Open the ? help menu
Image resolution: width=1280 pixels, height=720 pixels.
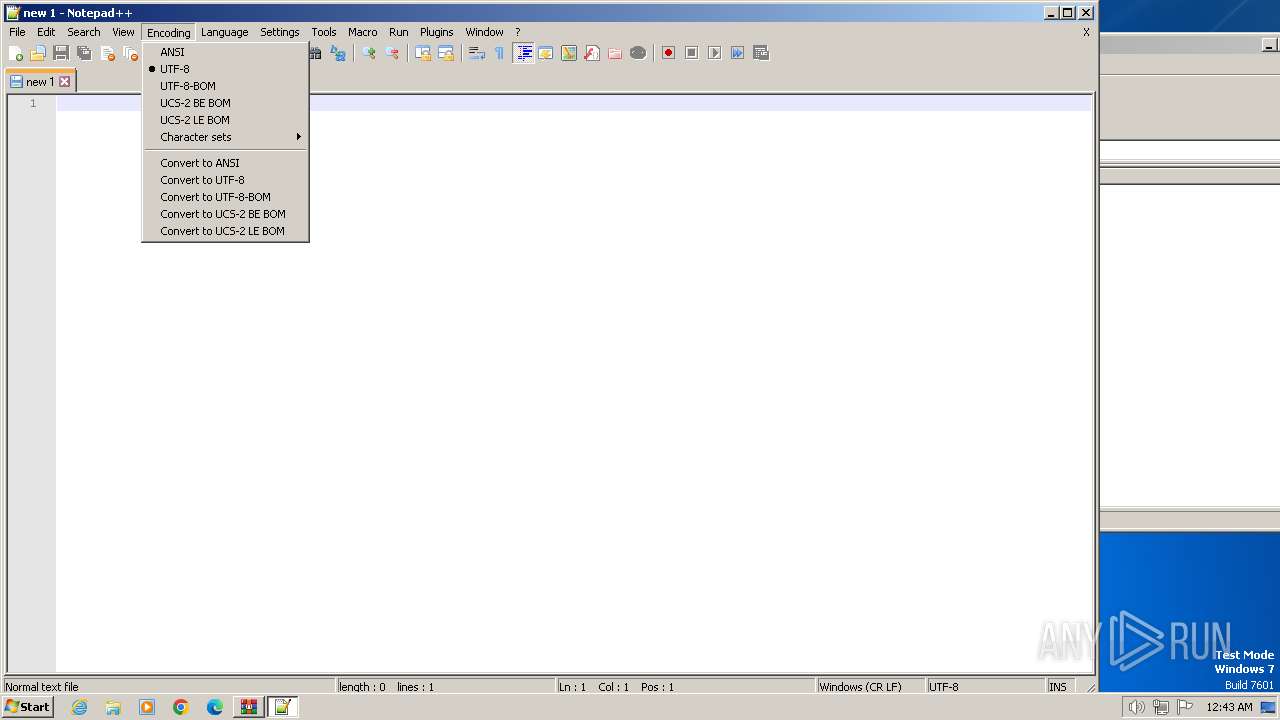[x=517, y=32]
